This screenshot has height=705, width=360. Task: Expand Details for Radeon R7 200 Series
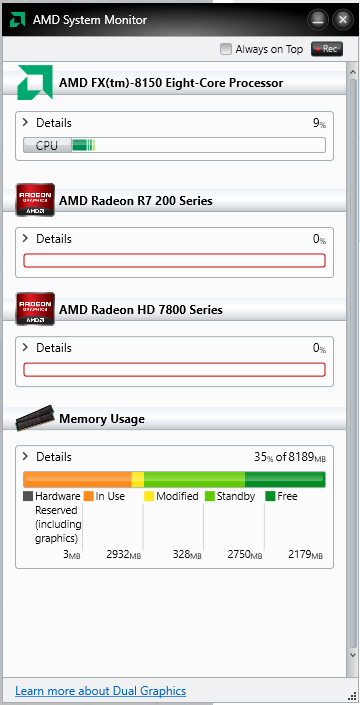47,239
